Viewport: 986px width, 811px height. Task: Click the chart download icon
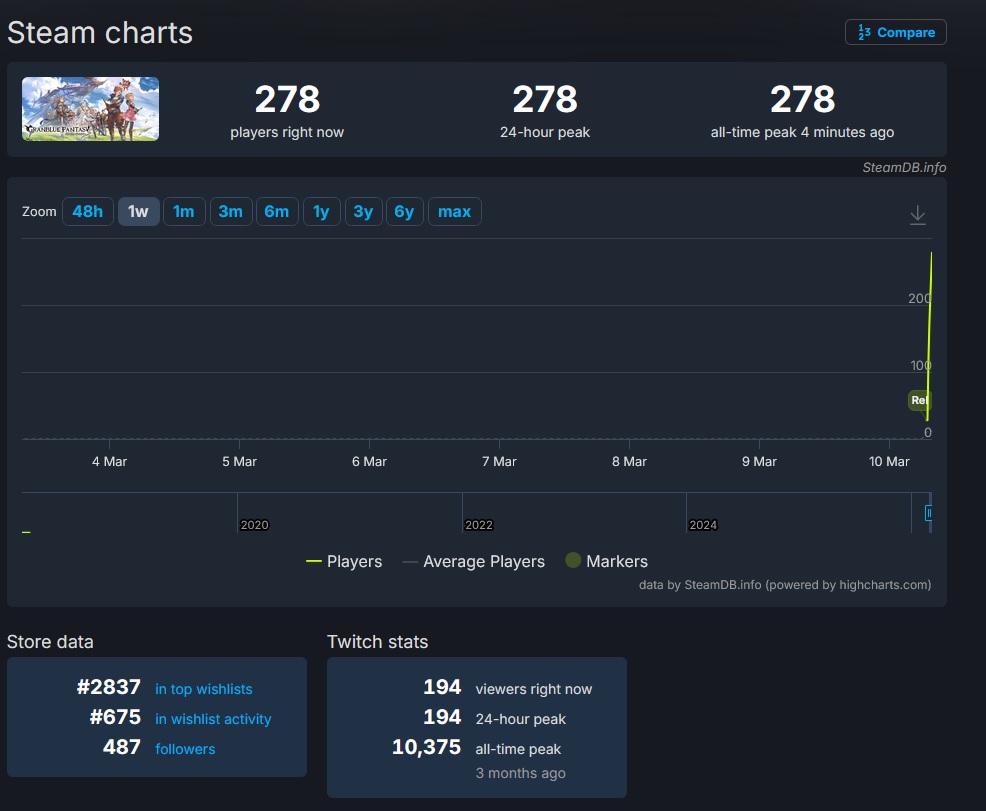(x=917, y=215)
